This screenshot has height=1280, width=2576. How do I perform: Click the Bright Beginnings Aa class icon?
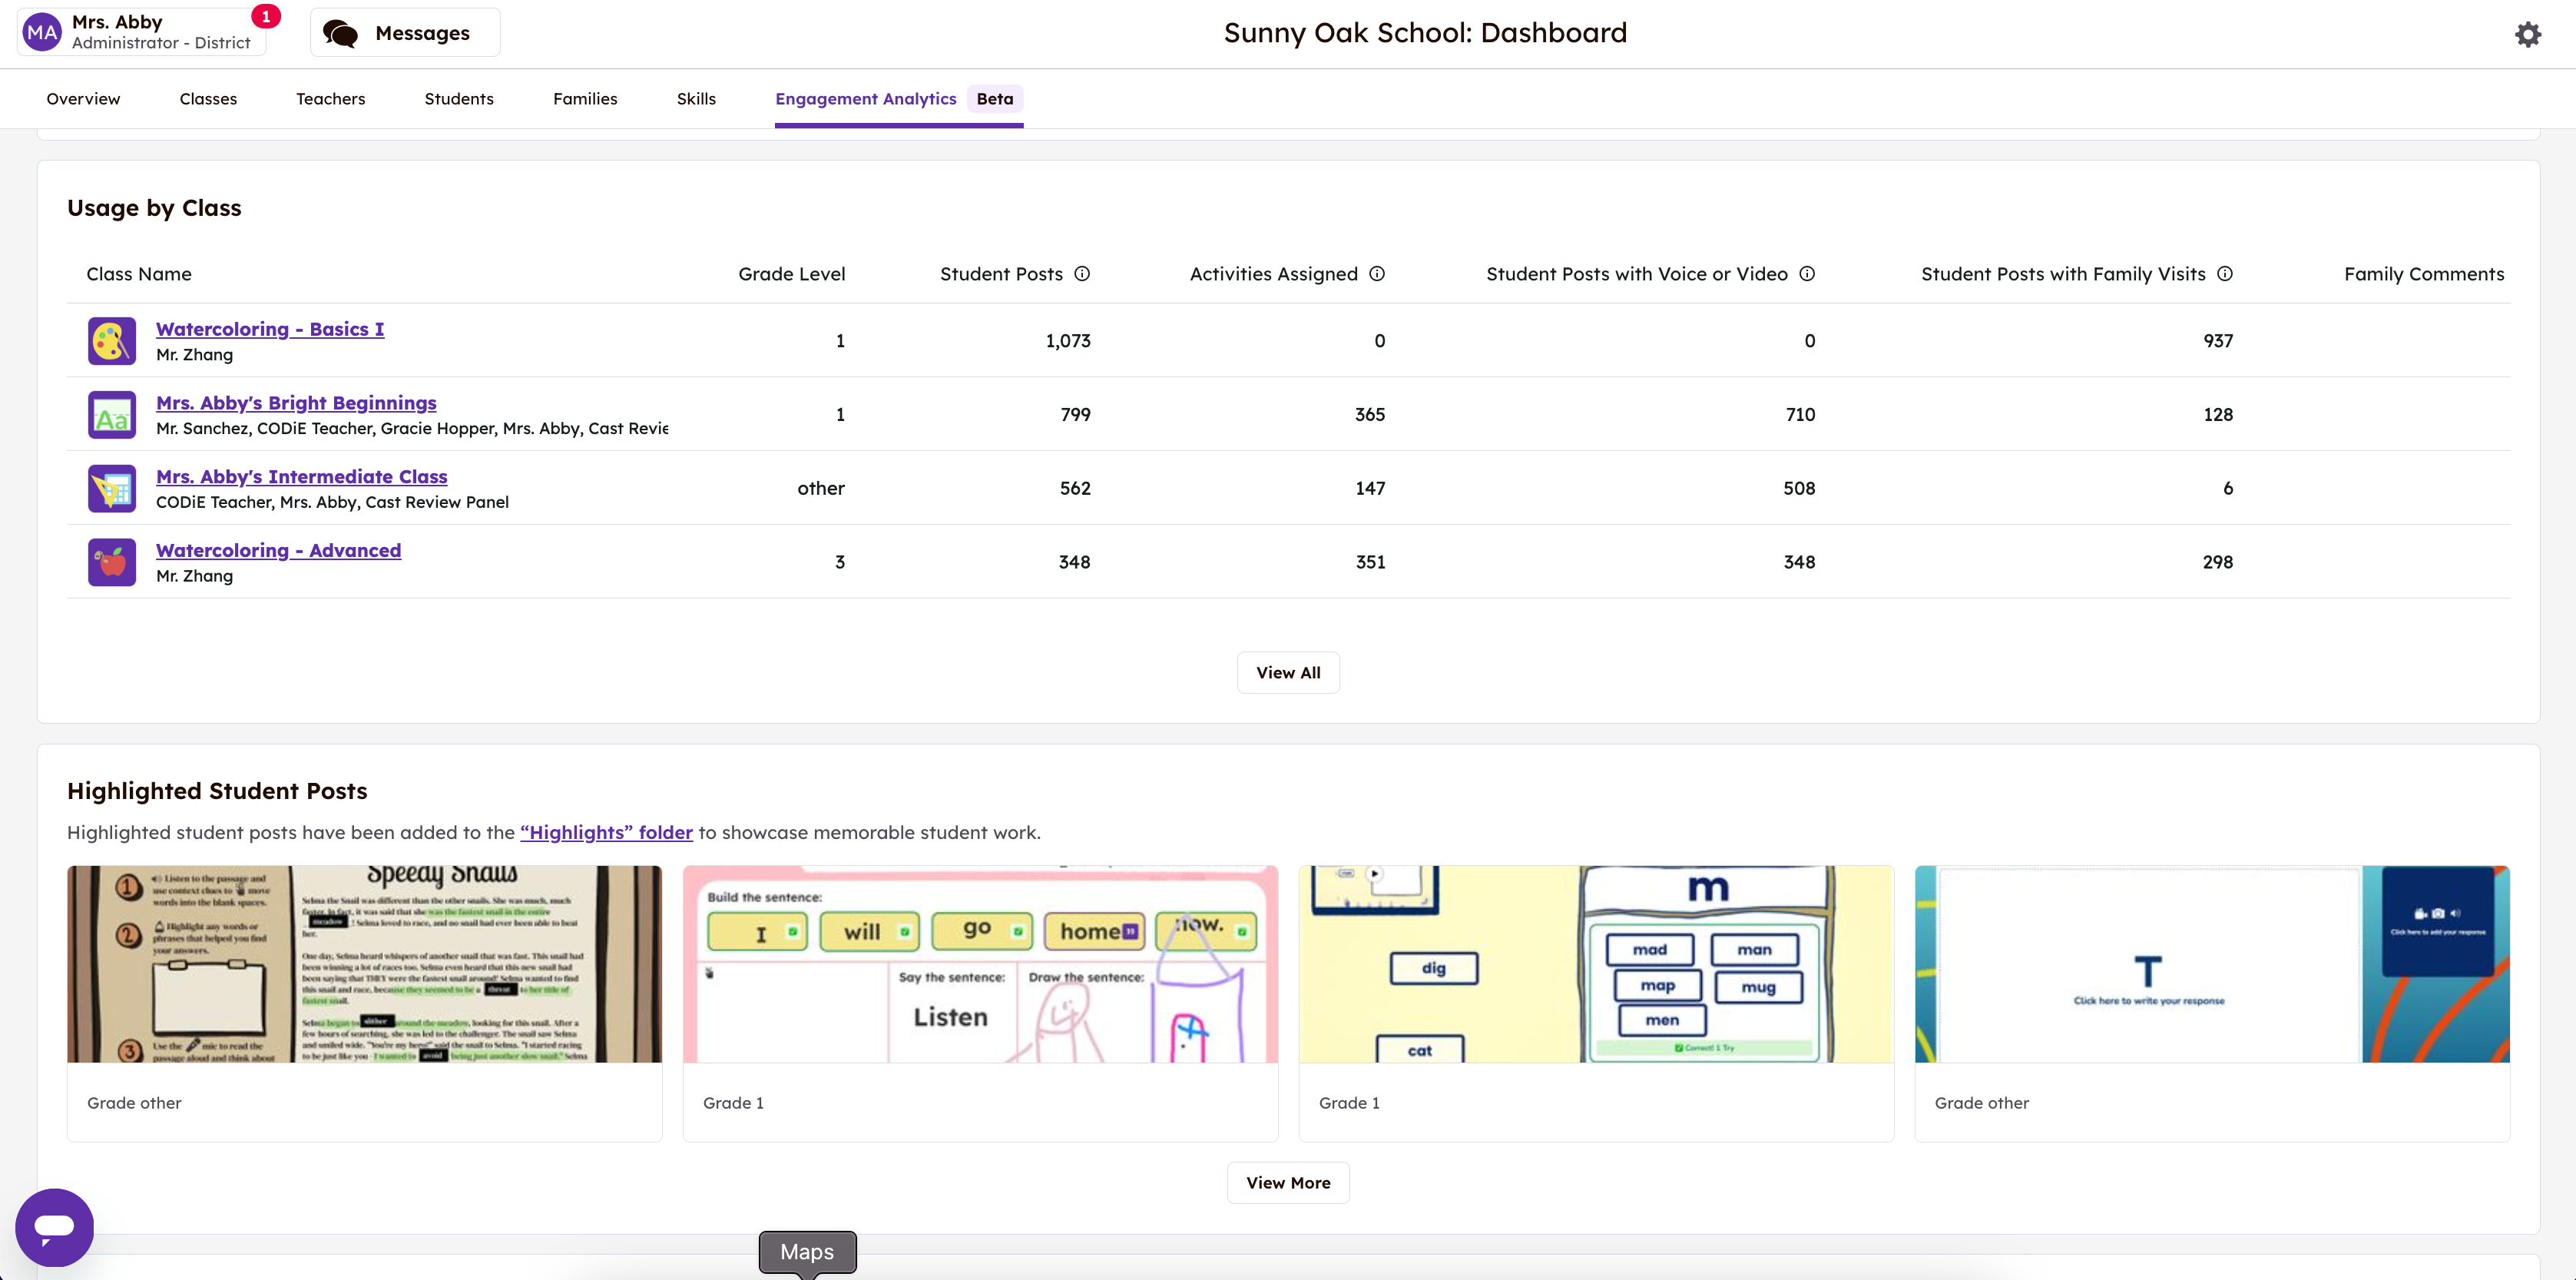[111, 415]
